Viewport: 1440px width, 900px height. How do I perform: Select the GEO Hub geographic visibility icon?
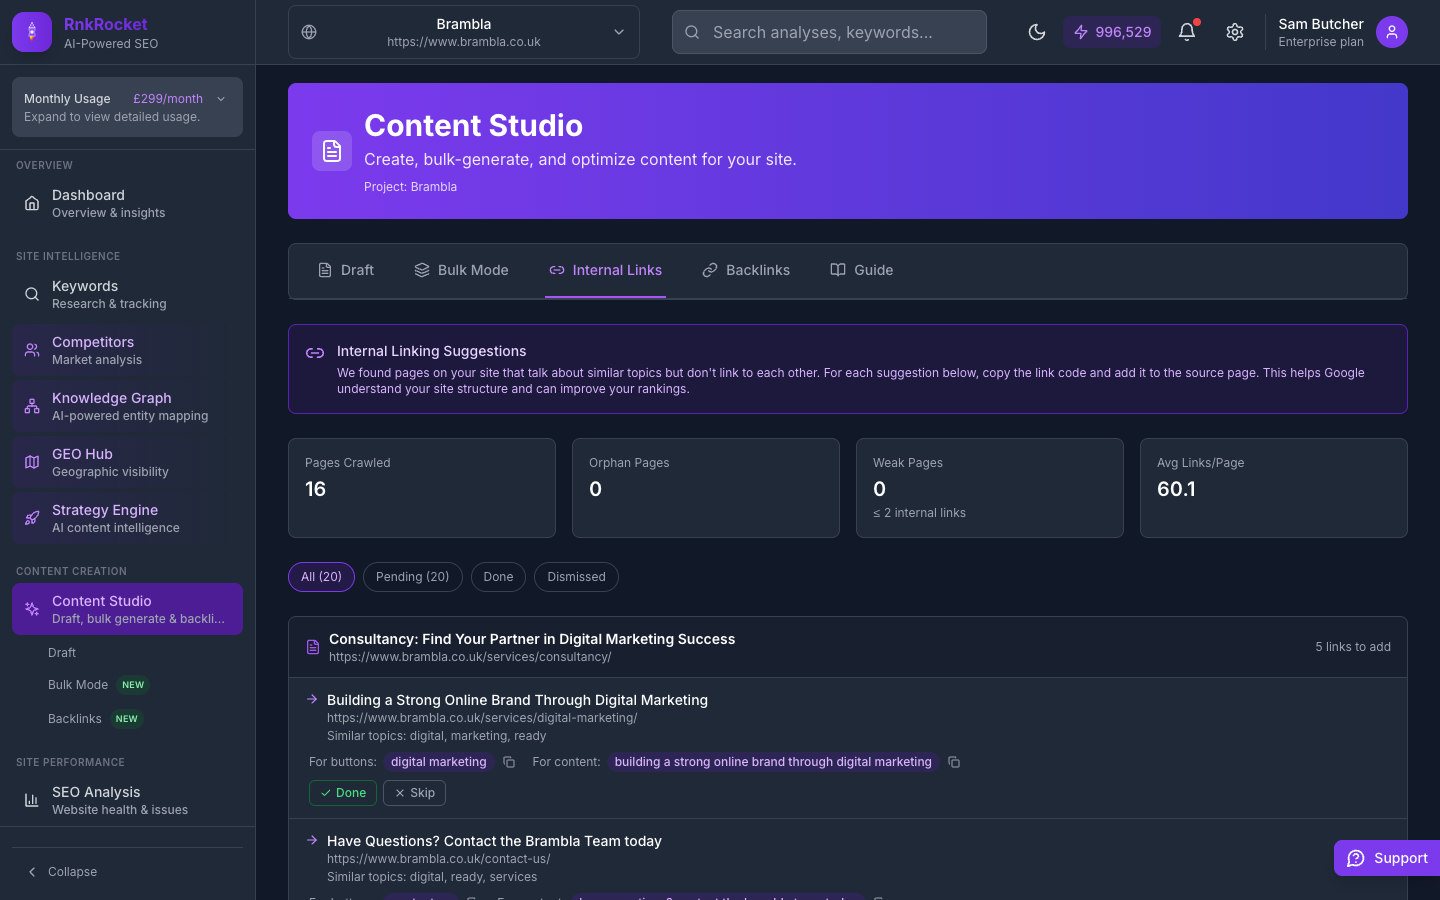coord(31,462)
